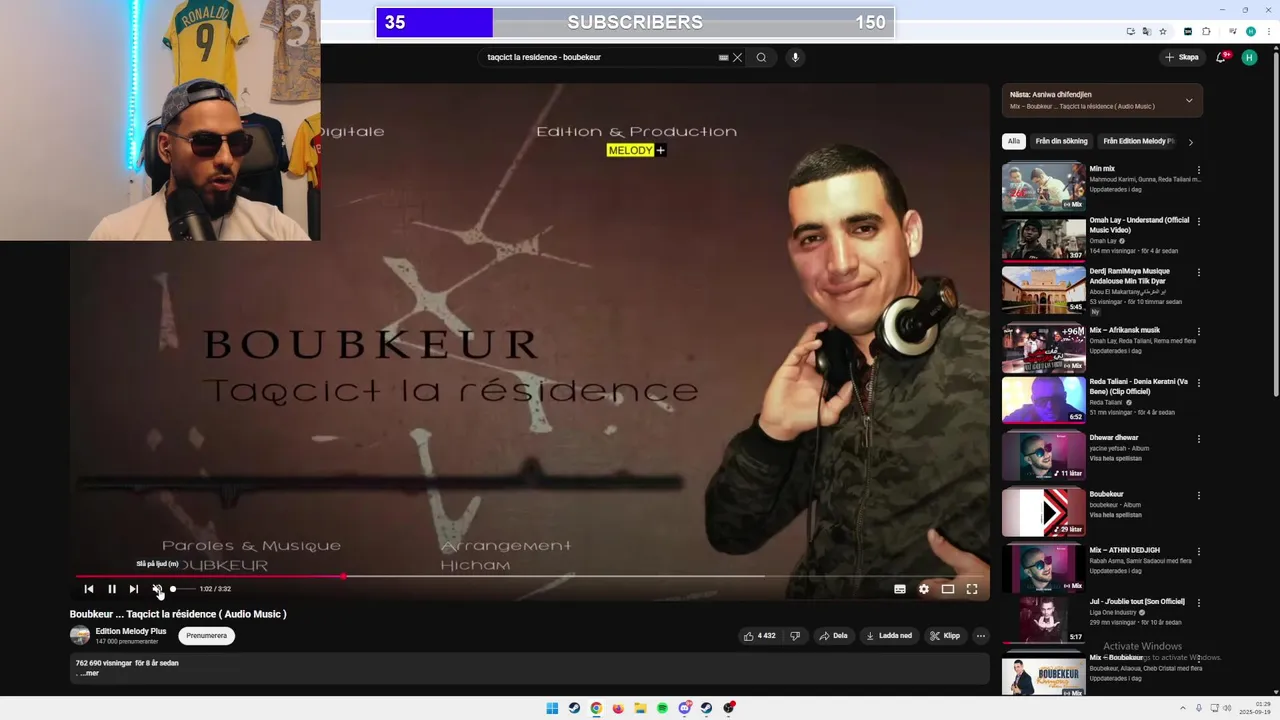Dislike the video with thumbs-down
Viewport: 1280px width, 720px height.
point(795,636)
